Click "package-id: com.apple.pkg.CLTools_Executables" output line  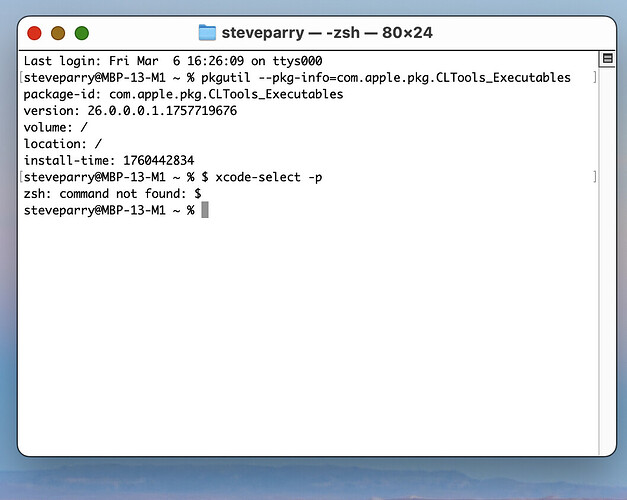click(x=183, y=94)
